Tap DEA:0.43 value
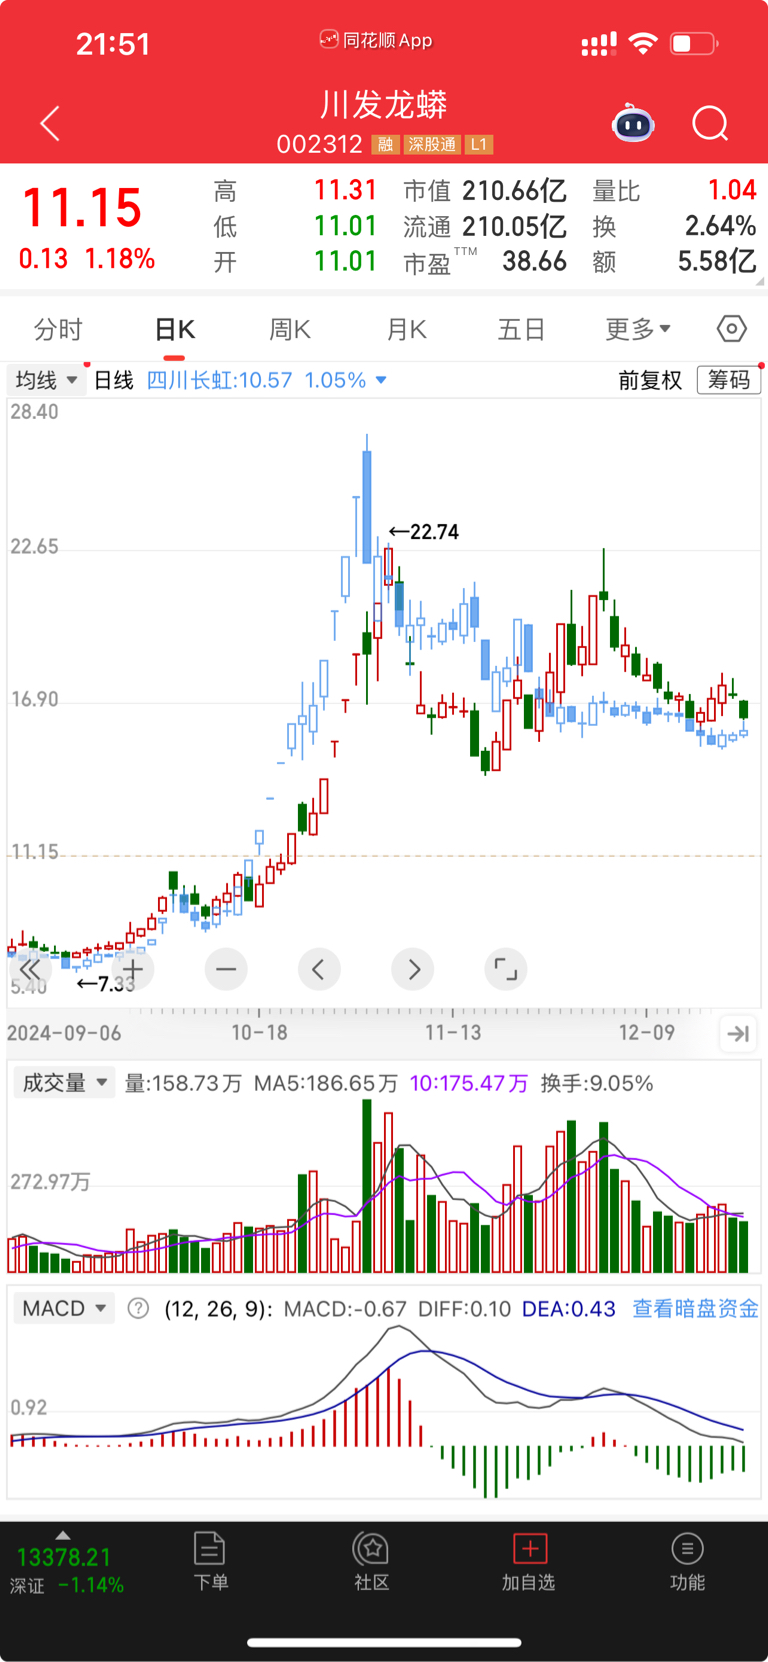 (569, 1309)
